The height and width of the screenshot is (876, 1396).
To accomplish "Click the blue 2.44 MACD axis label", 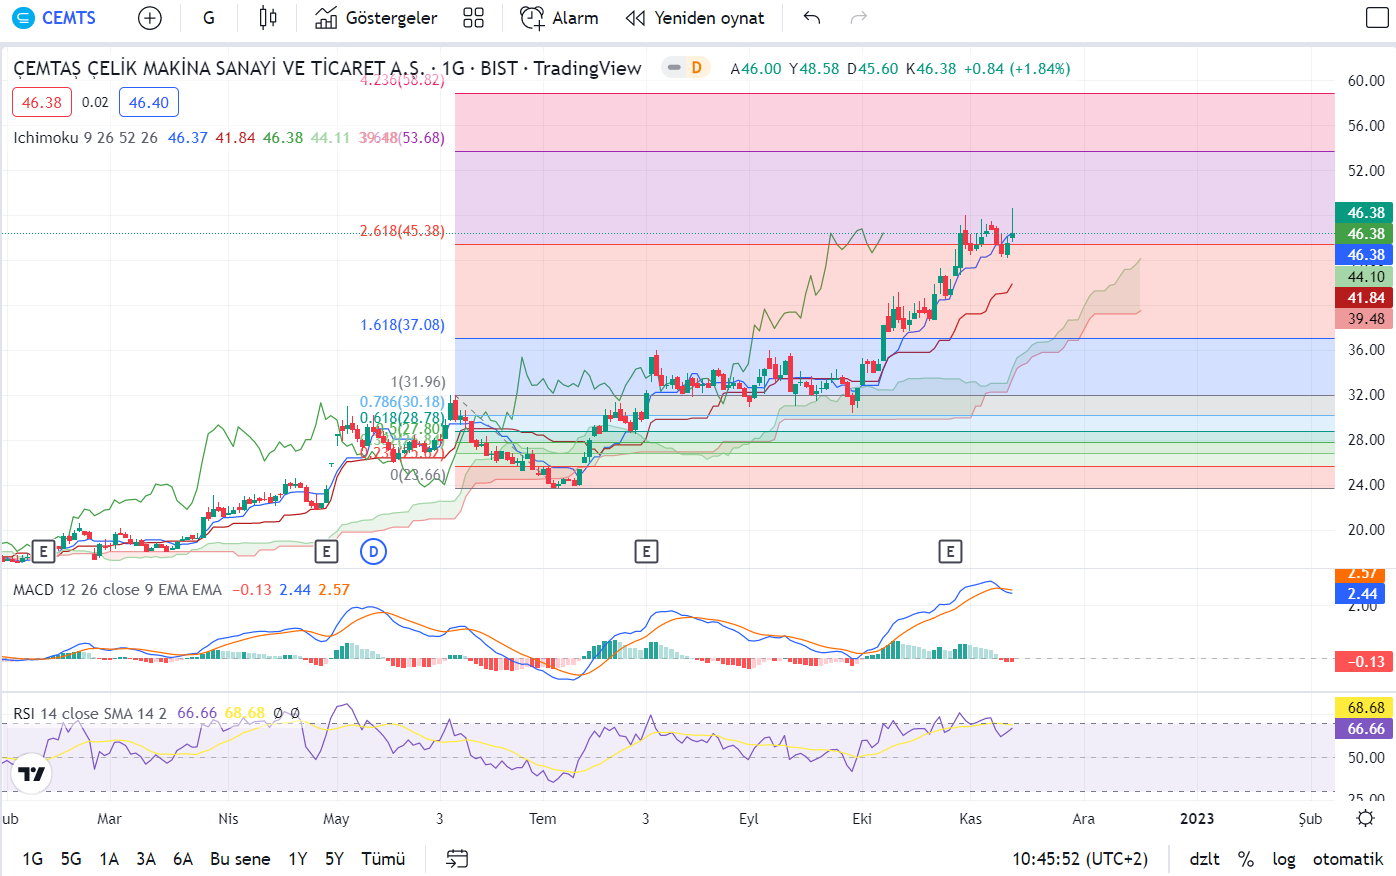I will click(x=1364, y=594).
